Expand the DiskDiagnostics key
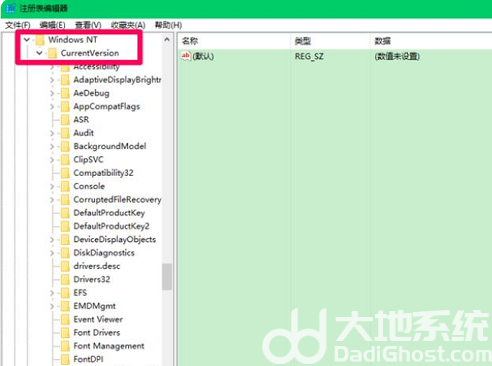The image size is (492, 366). pos(52,253)
